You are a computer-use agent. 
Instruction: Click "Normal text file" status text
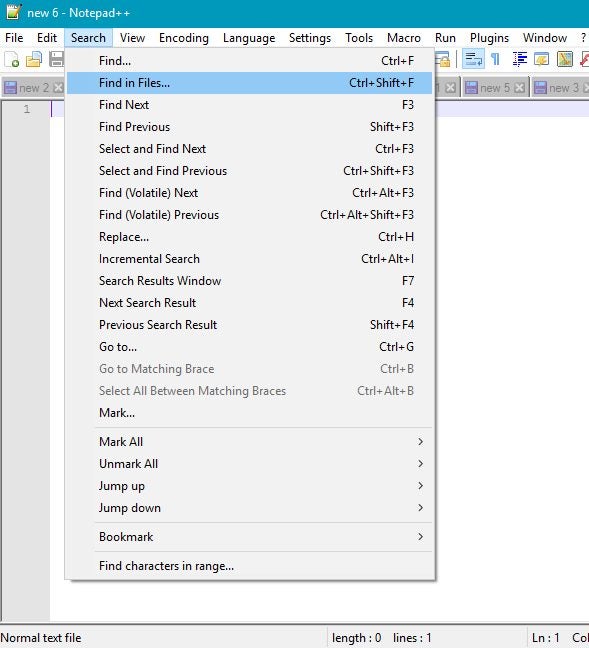41,638
